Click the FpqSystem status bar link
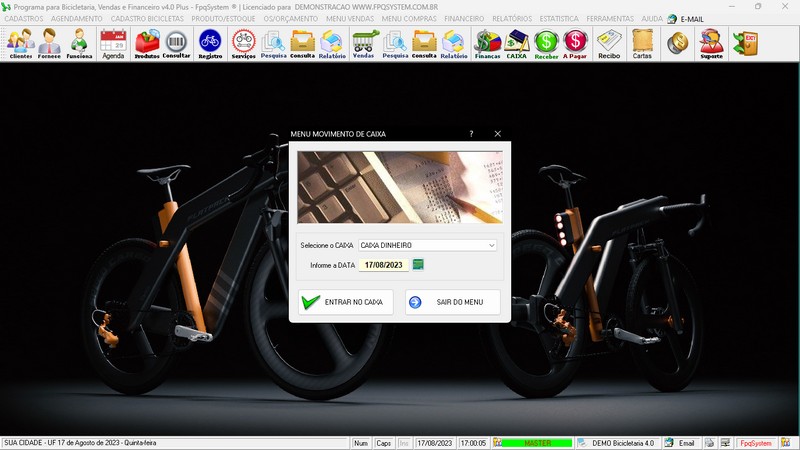800x450 pixels. pos(756,443)
